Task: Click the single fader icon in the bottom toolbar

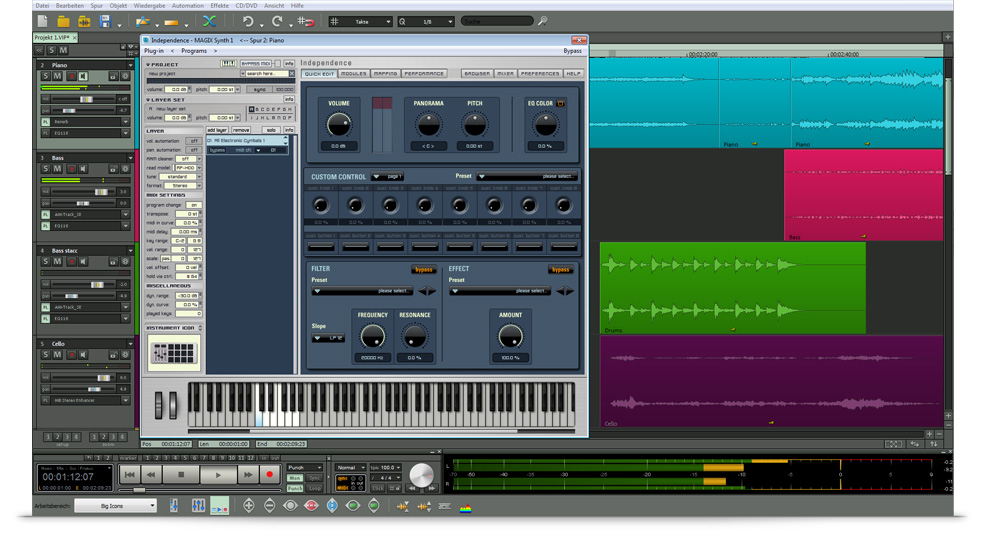Action: (174, 506)
